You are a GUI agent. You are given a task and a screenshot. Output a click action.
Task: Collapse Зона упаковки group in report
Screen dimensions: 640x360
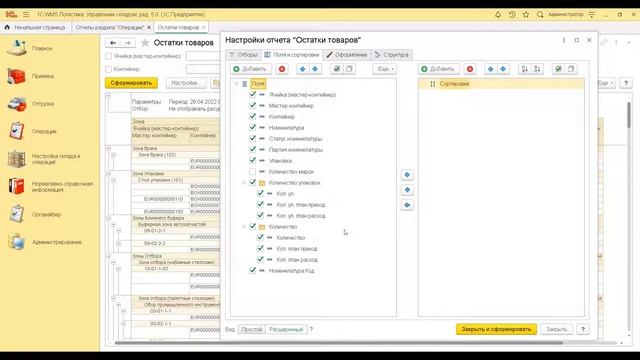[108, 173]
